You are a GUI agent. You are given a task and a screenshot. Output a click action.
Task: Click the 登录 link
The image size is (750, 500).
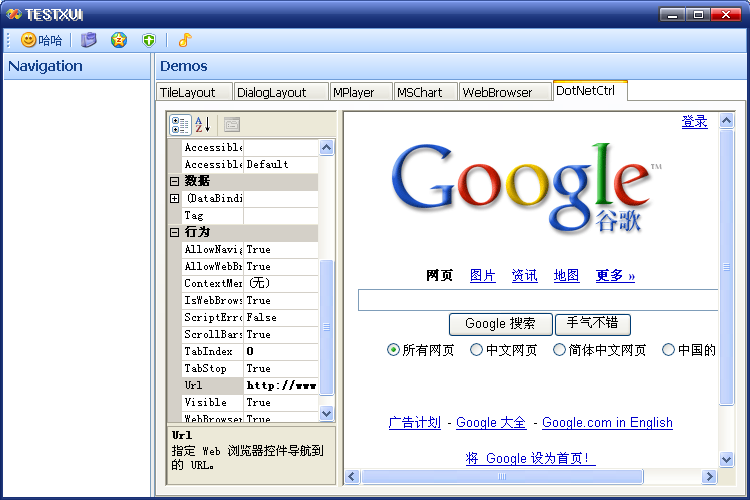point(694,122)
